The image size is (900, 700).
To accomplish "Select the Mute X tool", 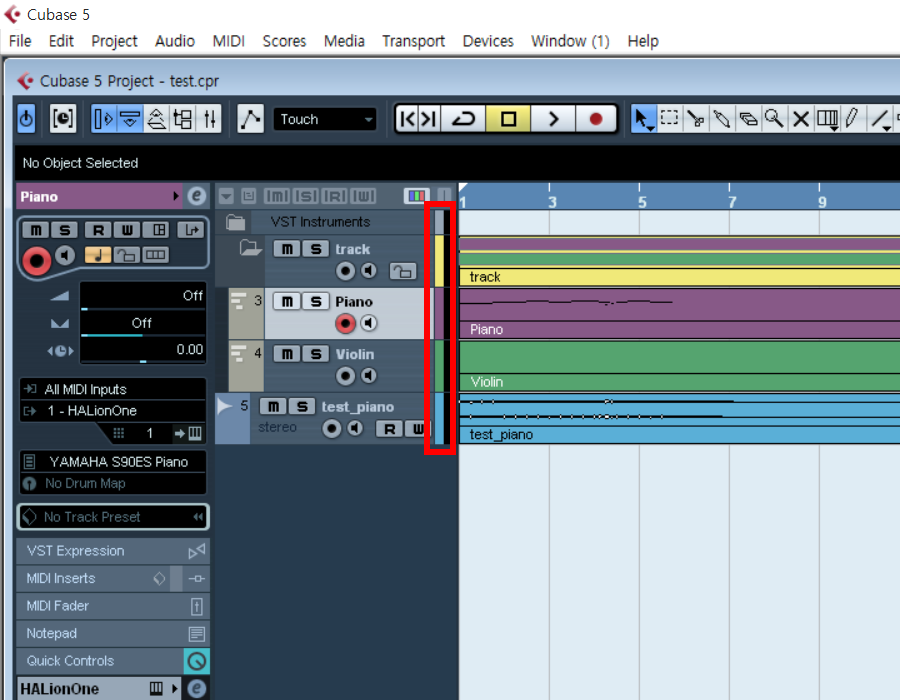I will 801,119.
